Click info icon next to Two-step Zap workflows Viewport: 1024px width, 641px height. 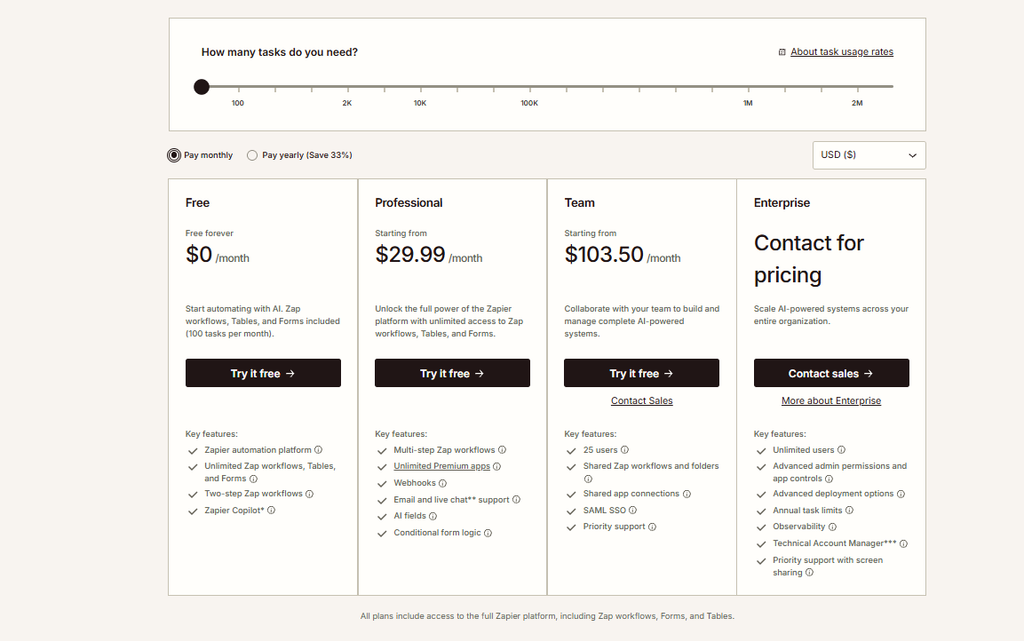[x=310, y=494]
